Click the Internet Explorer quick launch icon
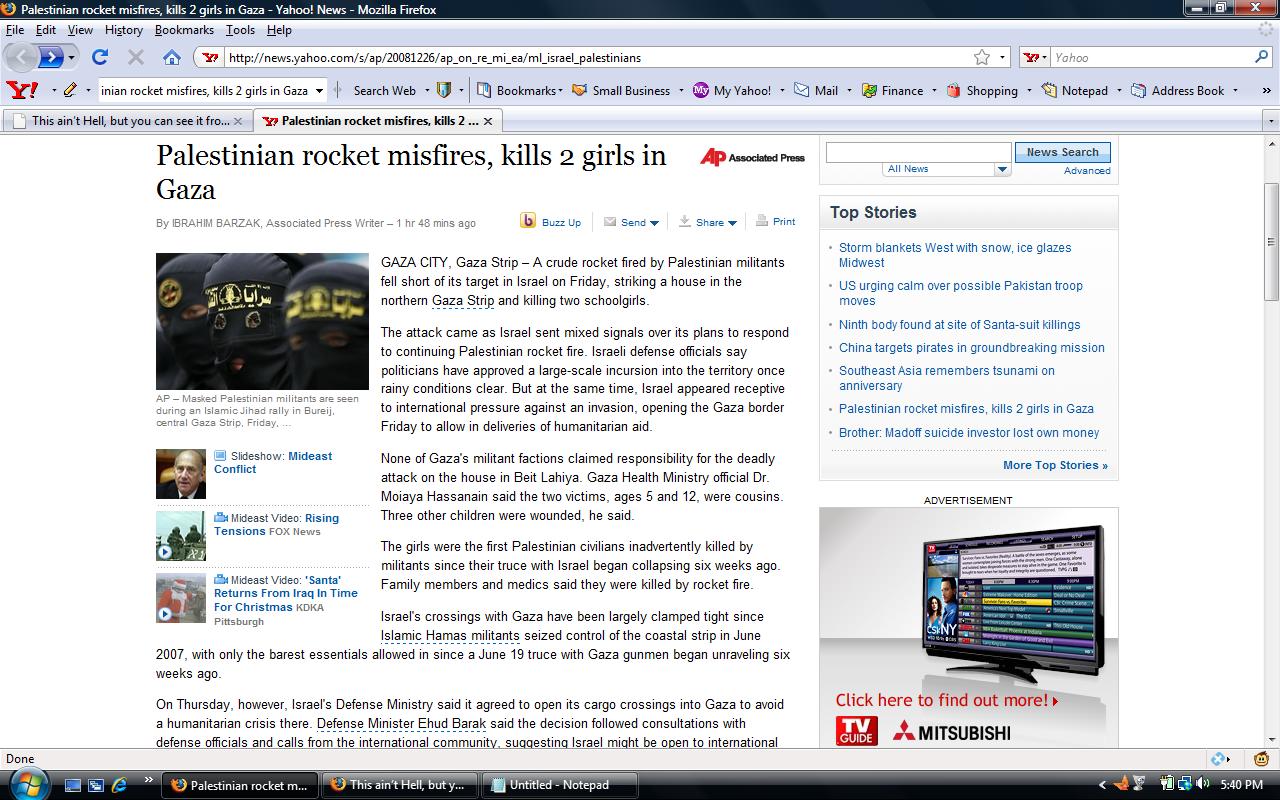Image resolution: width=1280 pixels, height=800 pixels. [120, 785]
